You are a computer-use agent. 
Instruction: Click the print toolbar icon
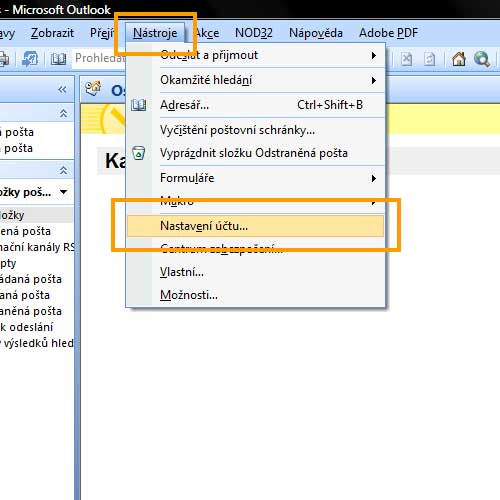click(x=4, y=59)
